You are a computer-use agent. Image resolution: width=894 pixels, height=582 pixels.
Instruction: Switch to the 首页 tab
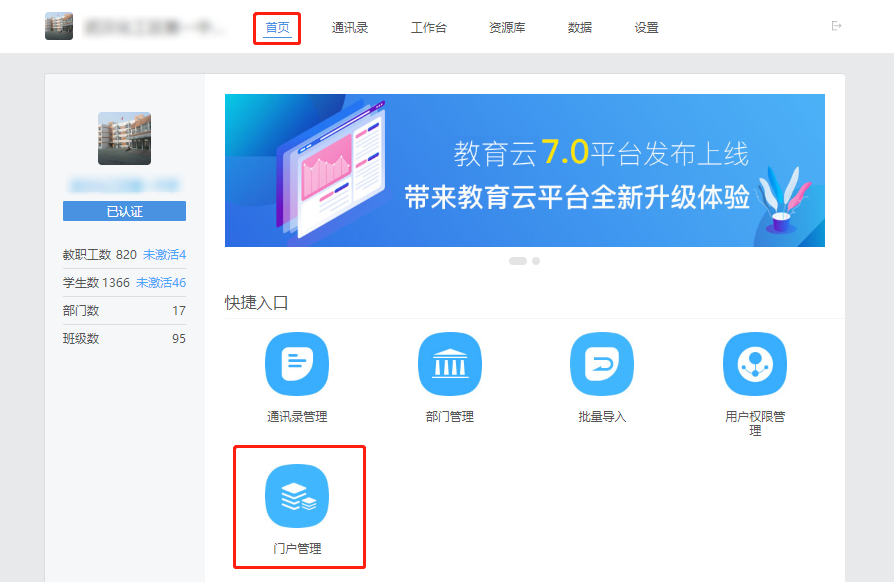tap(277, 27)
